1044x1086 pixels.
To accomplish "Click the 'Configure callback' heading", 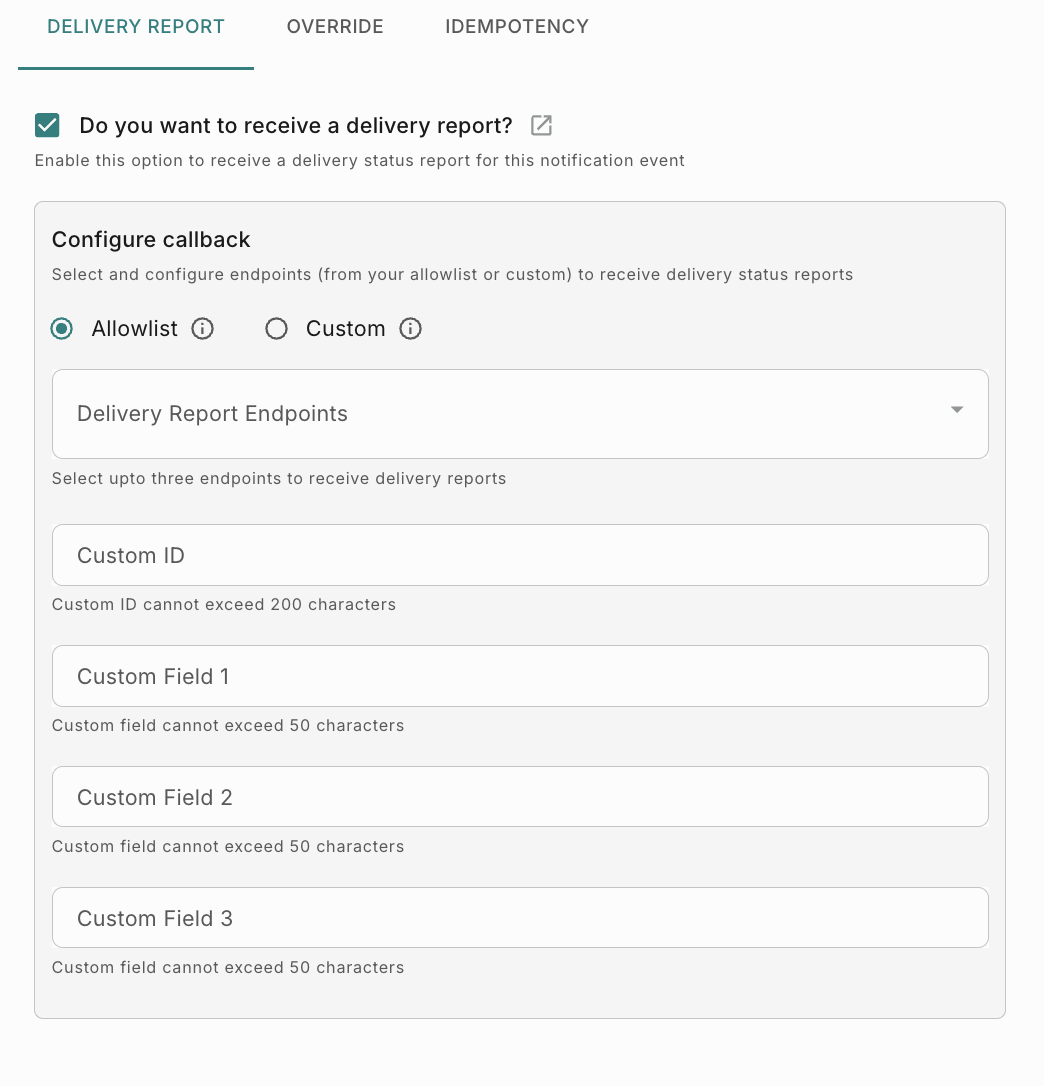I will point(151,240).
